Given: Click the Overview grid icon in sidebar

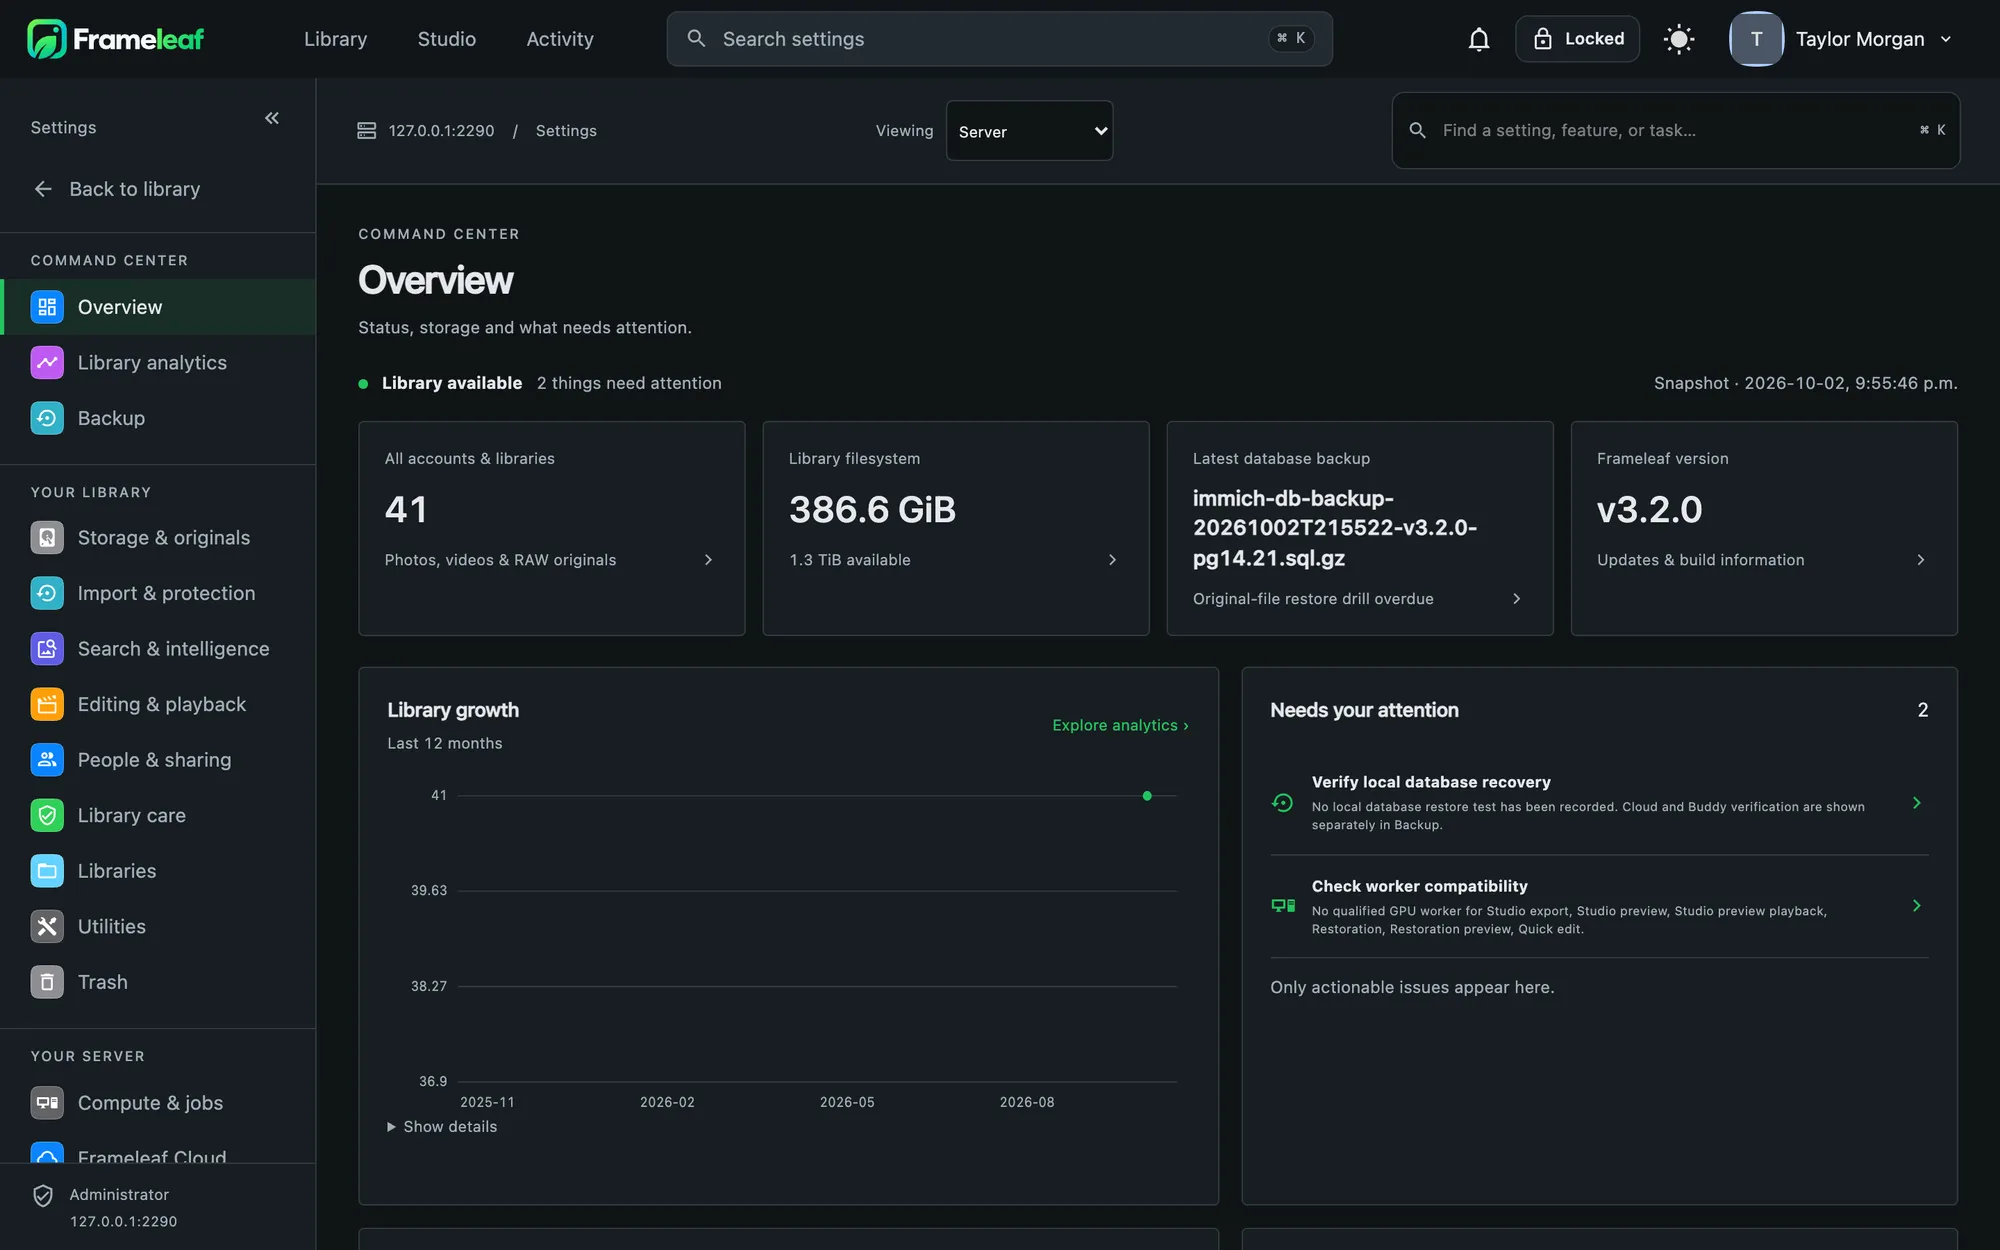Looking at the screenshot, I should pos(47,307).
